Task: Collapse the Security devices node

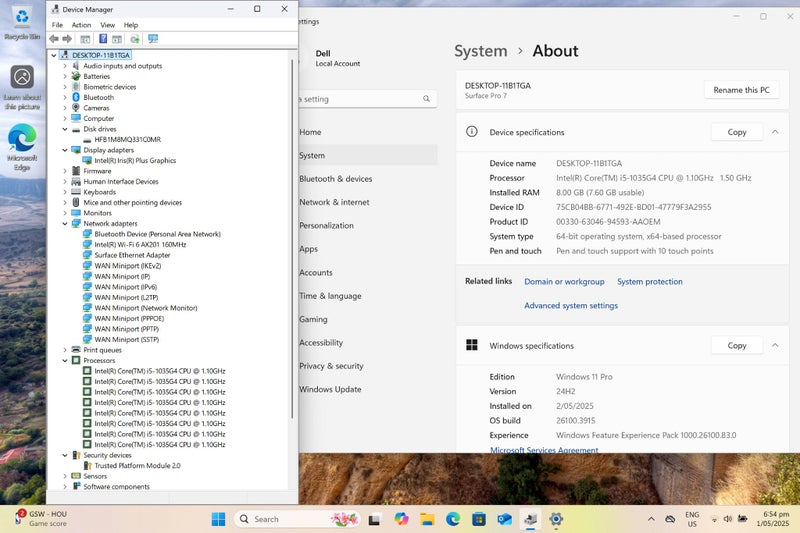Action: pyautogui.click(x=65, y=455)
